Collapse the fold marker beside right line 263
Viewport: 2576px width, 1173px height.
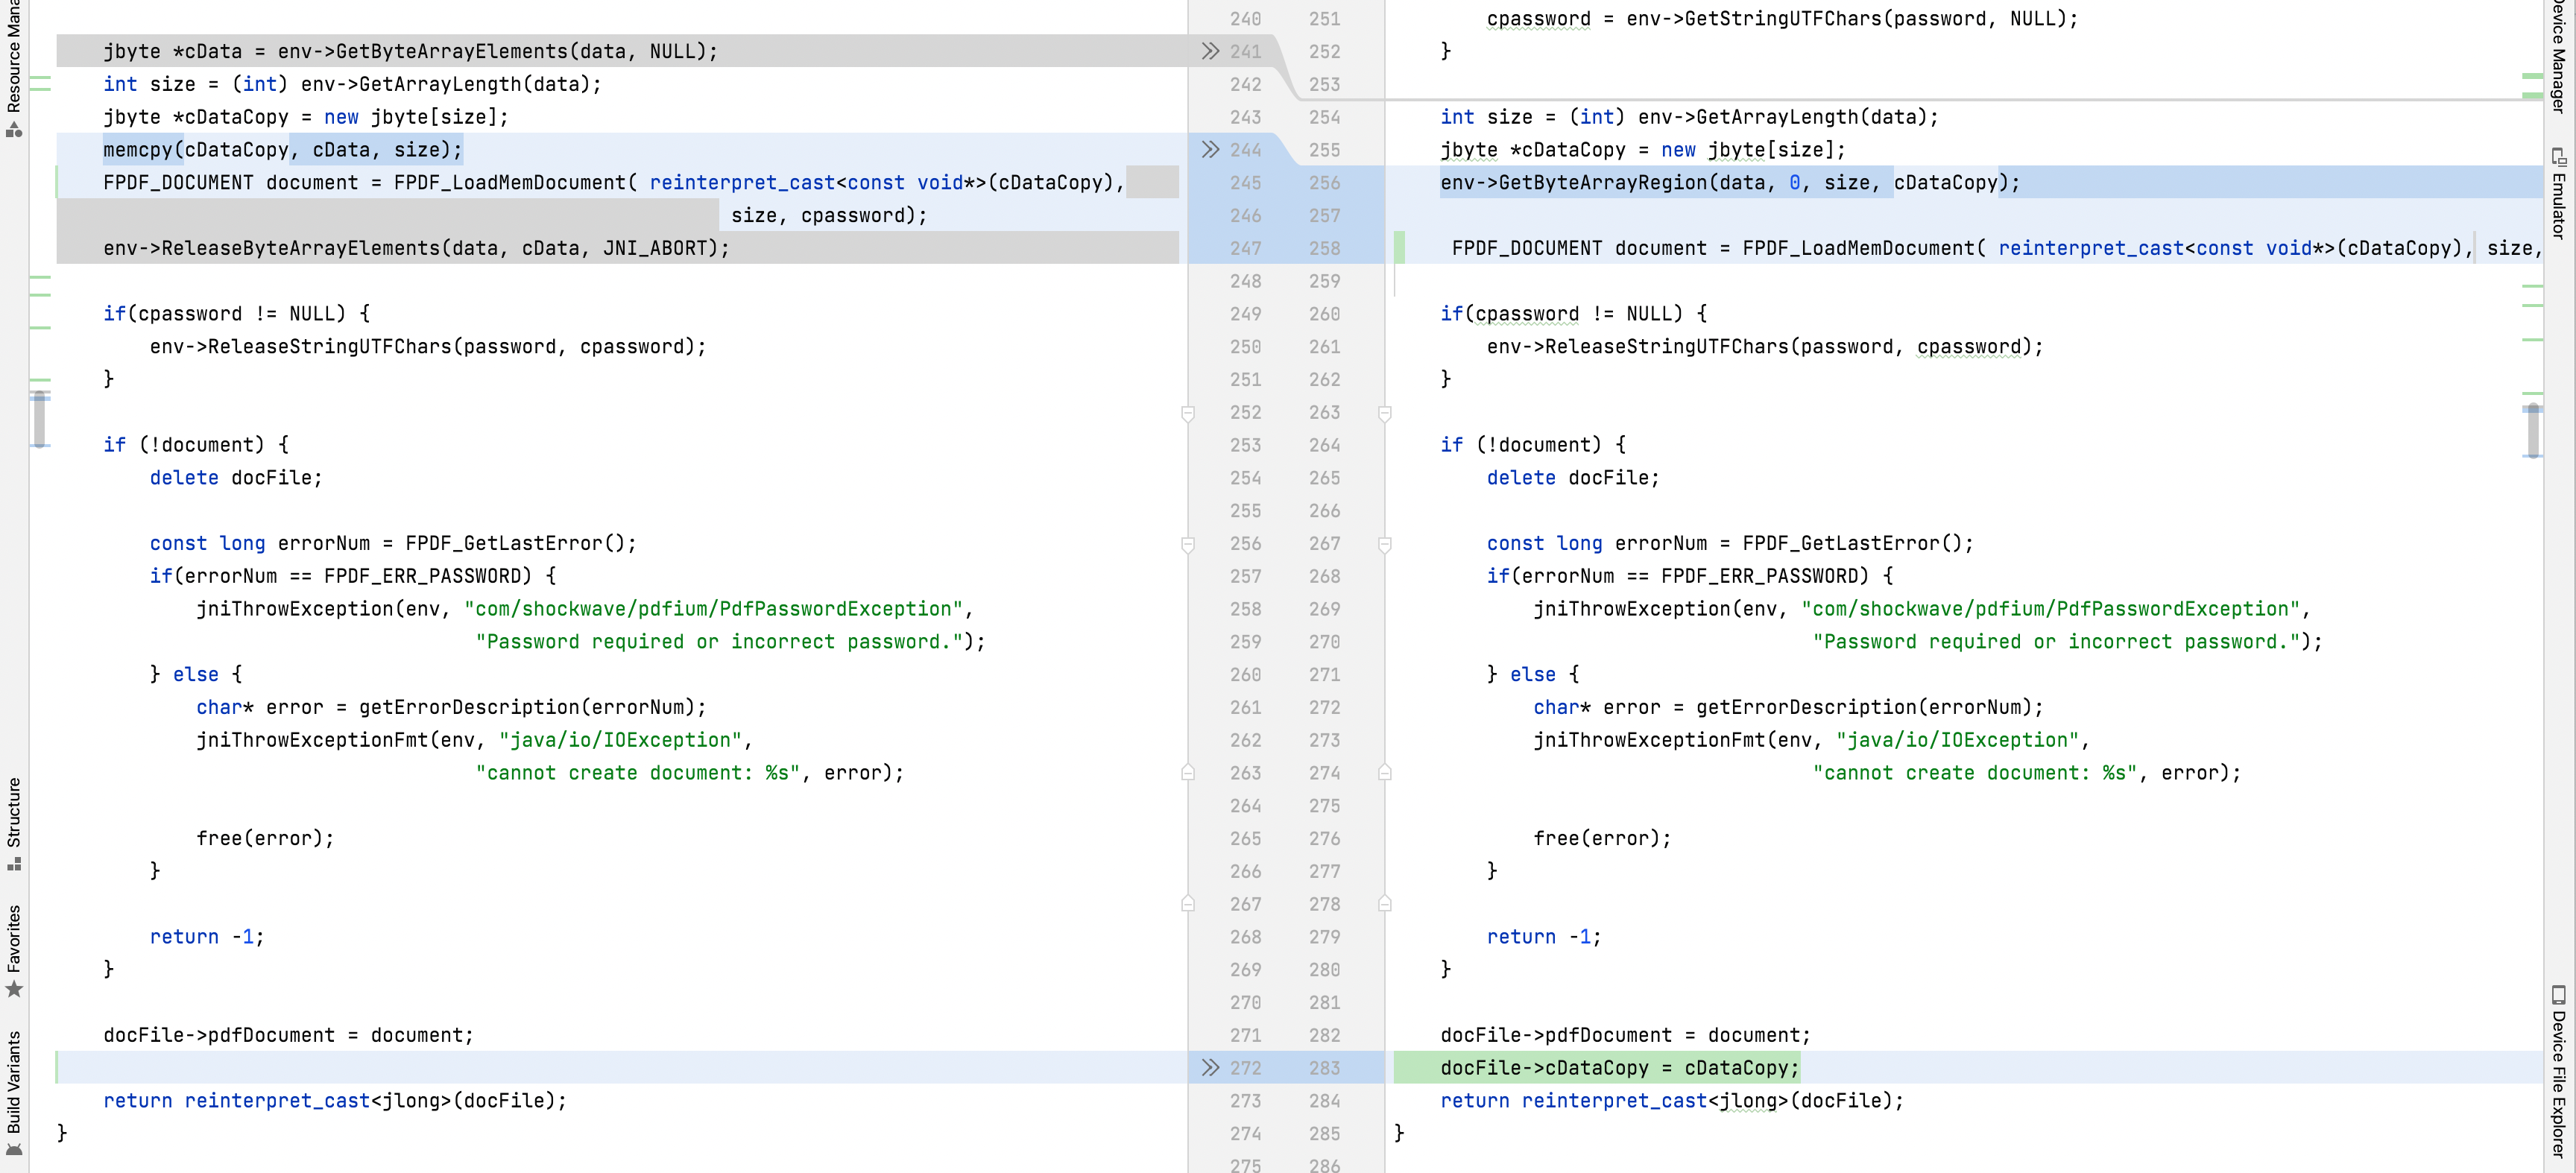1385,413
